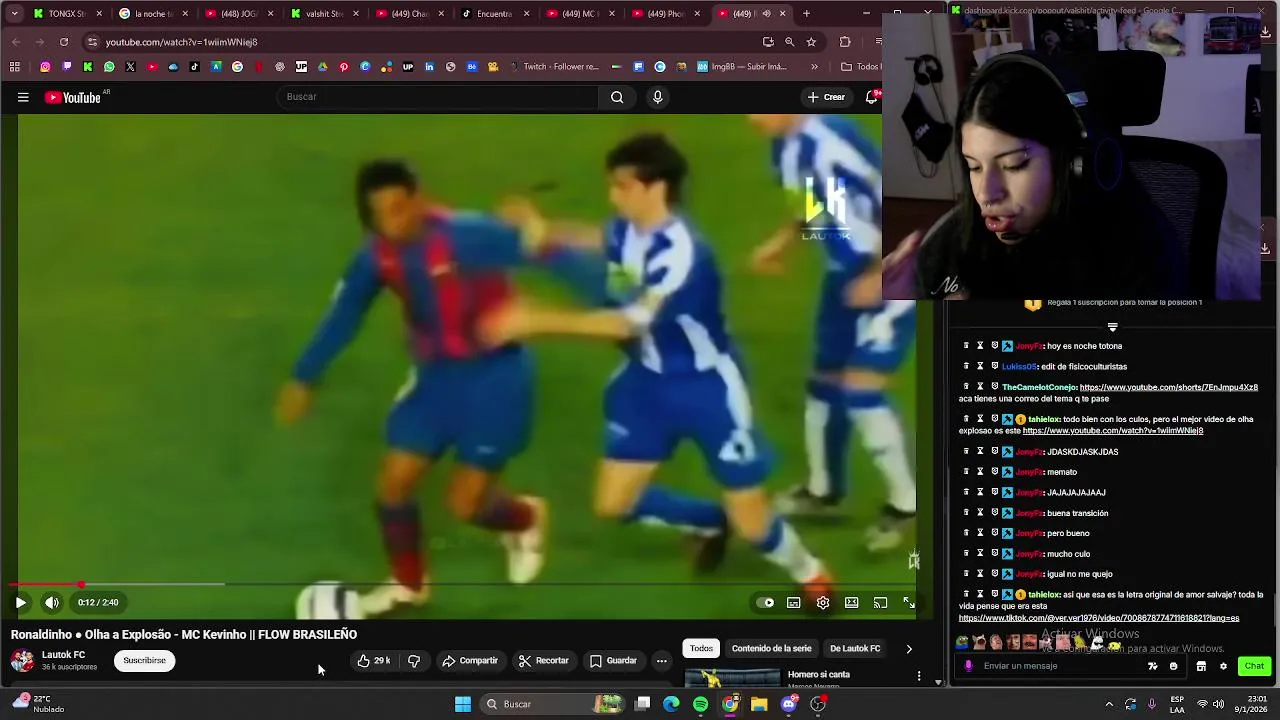Click the Lautok FC channel avatar
This screenshot has width=1280, height=720.
[22, 660]
